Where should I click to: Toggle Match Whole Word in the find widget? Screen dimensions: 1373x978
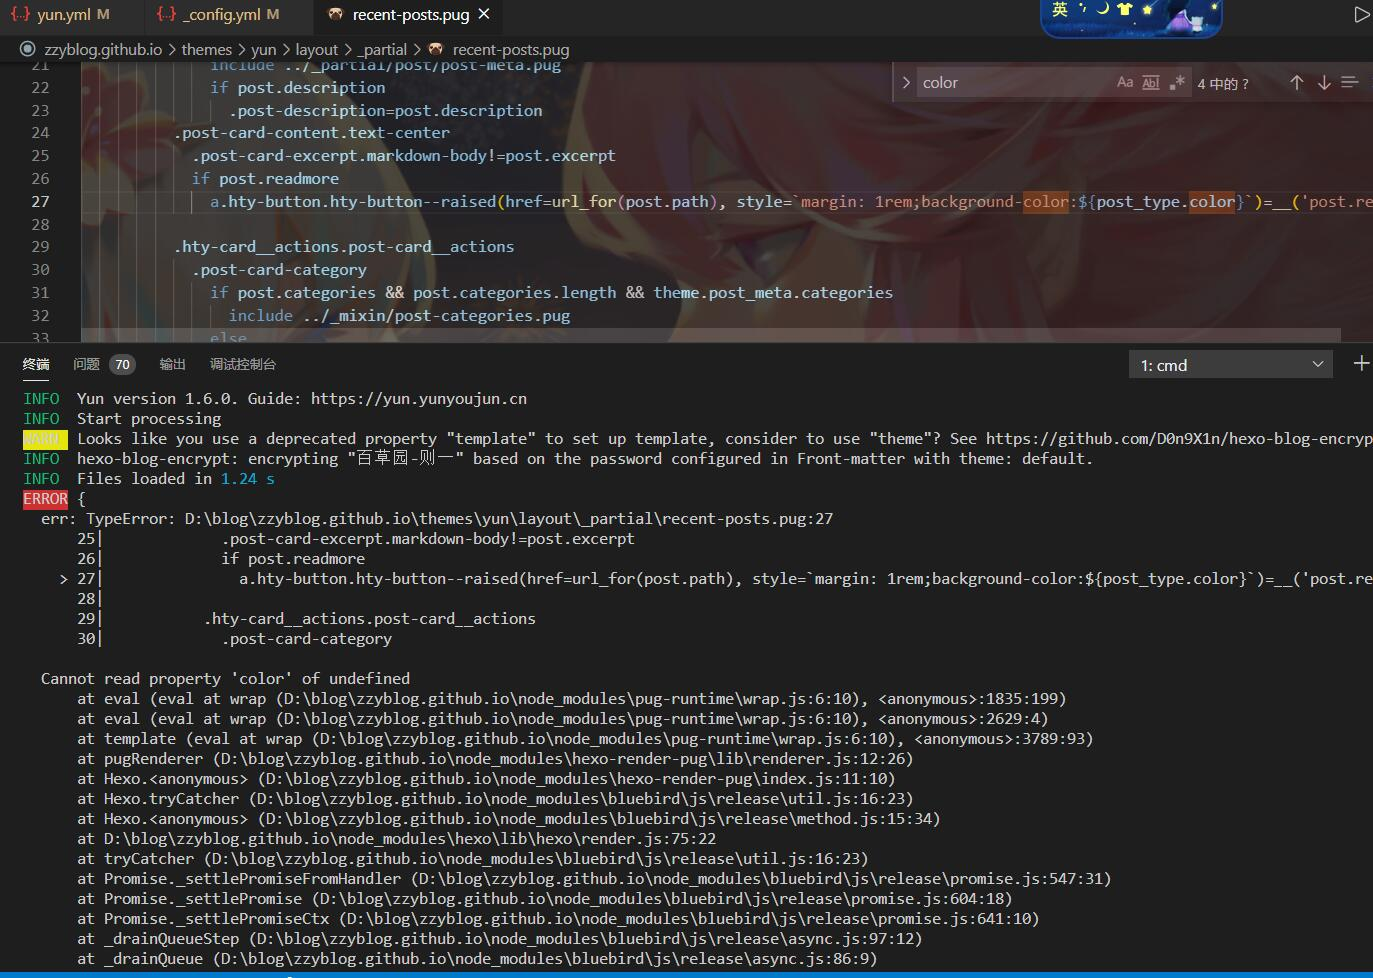1151,82
